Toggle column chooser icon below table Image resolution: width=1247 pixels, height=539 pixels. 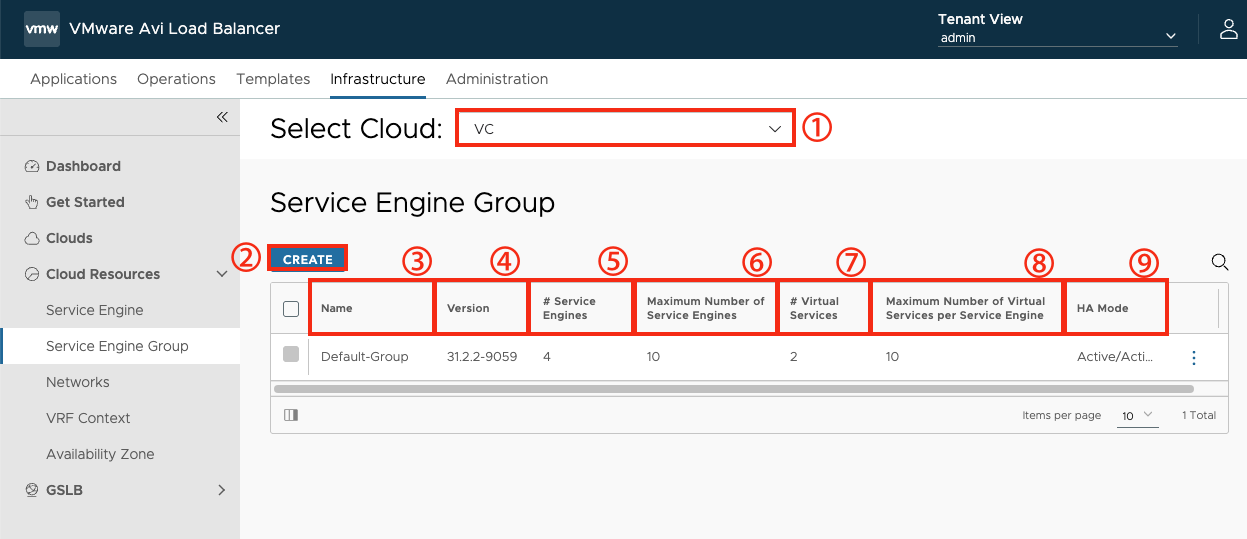291,415
